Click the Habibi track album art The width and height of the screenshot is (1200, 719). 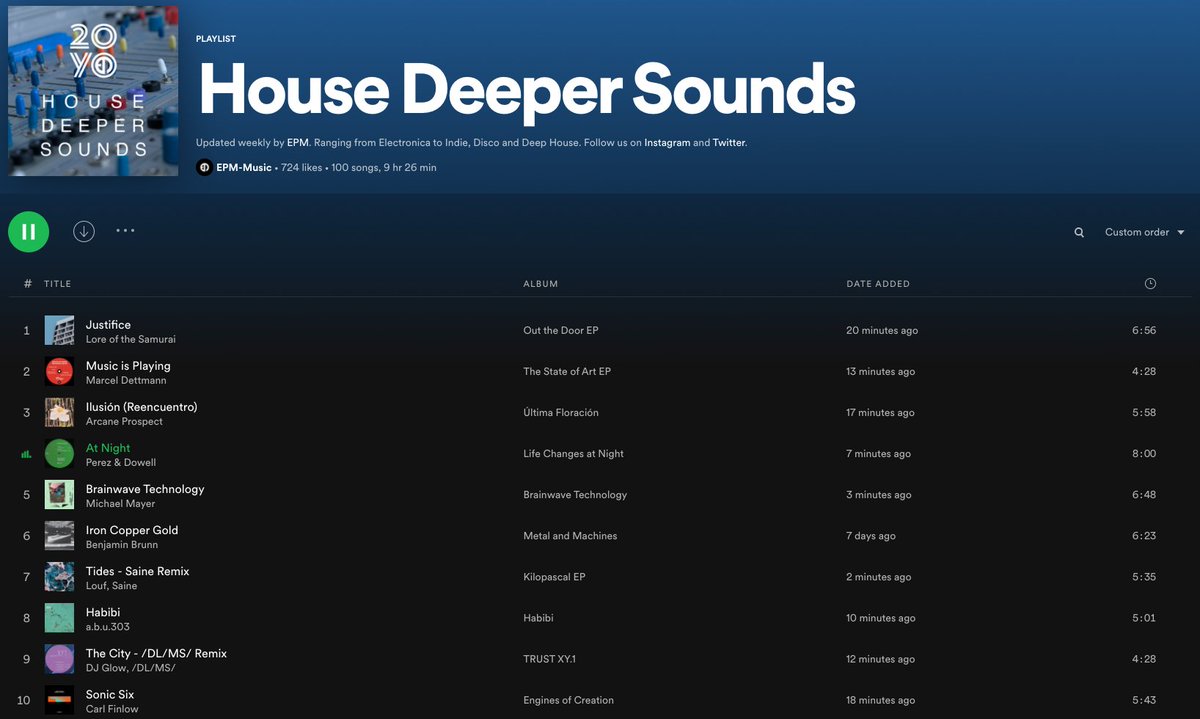59,618
